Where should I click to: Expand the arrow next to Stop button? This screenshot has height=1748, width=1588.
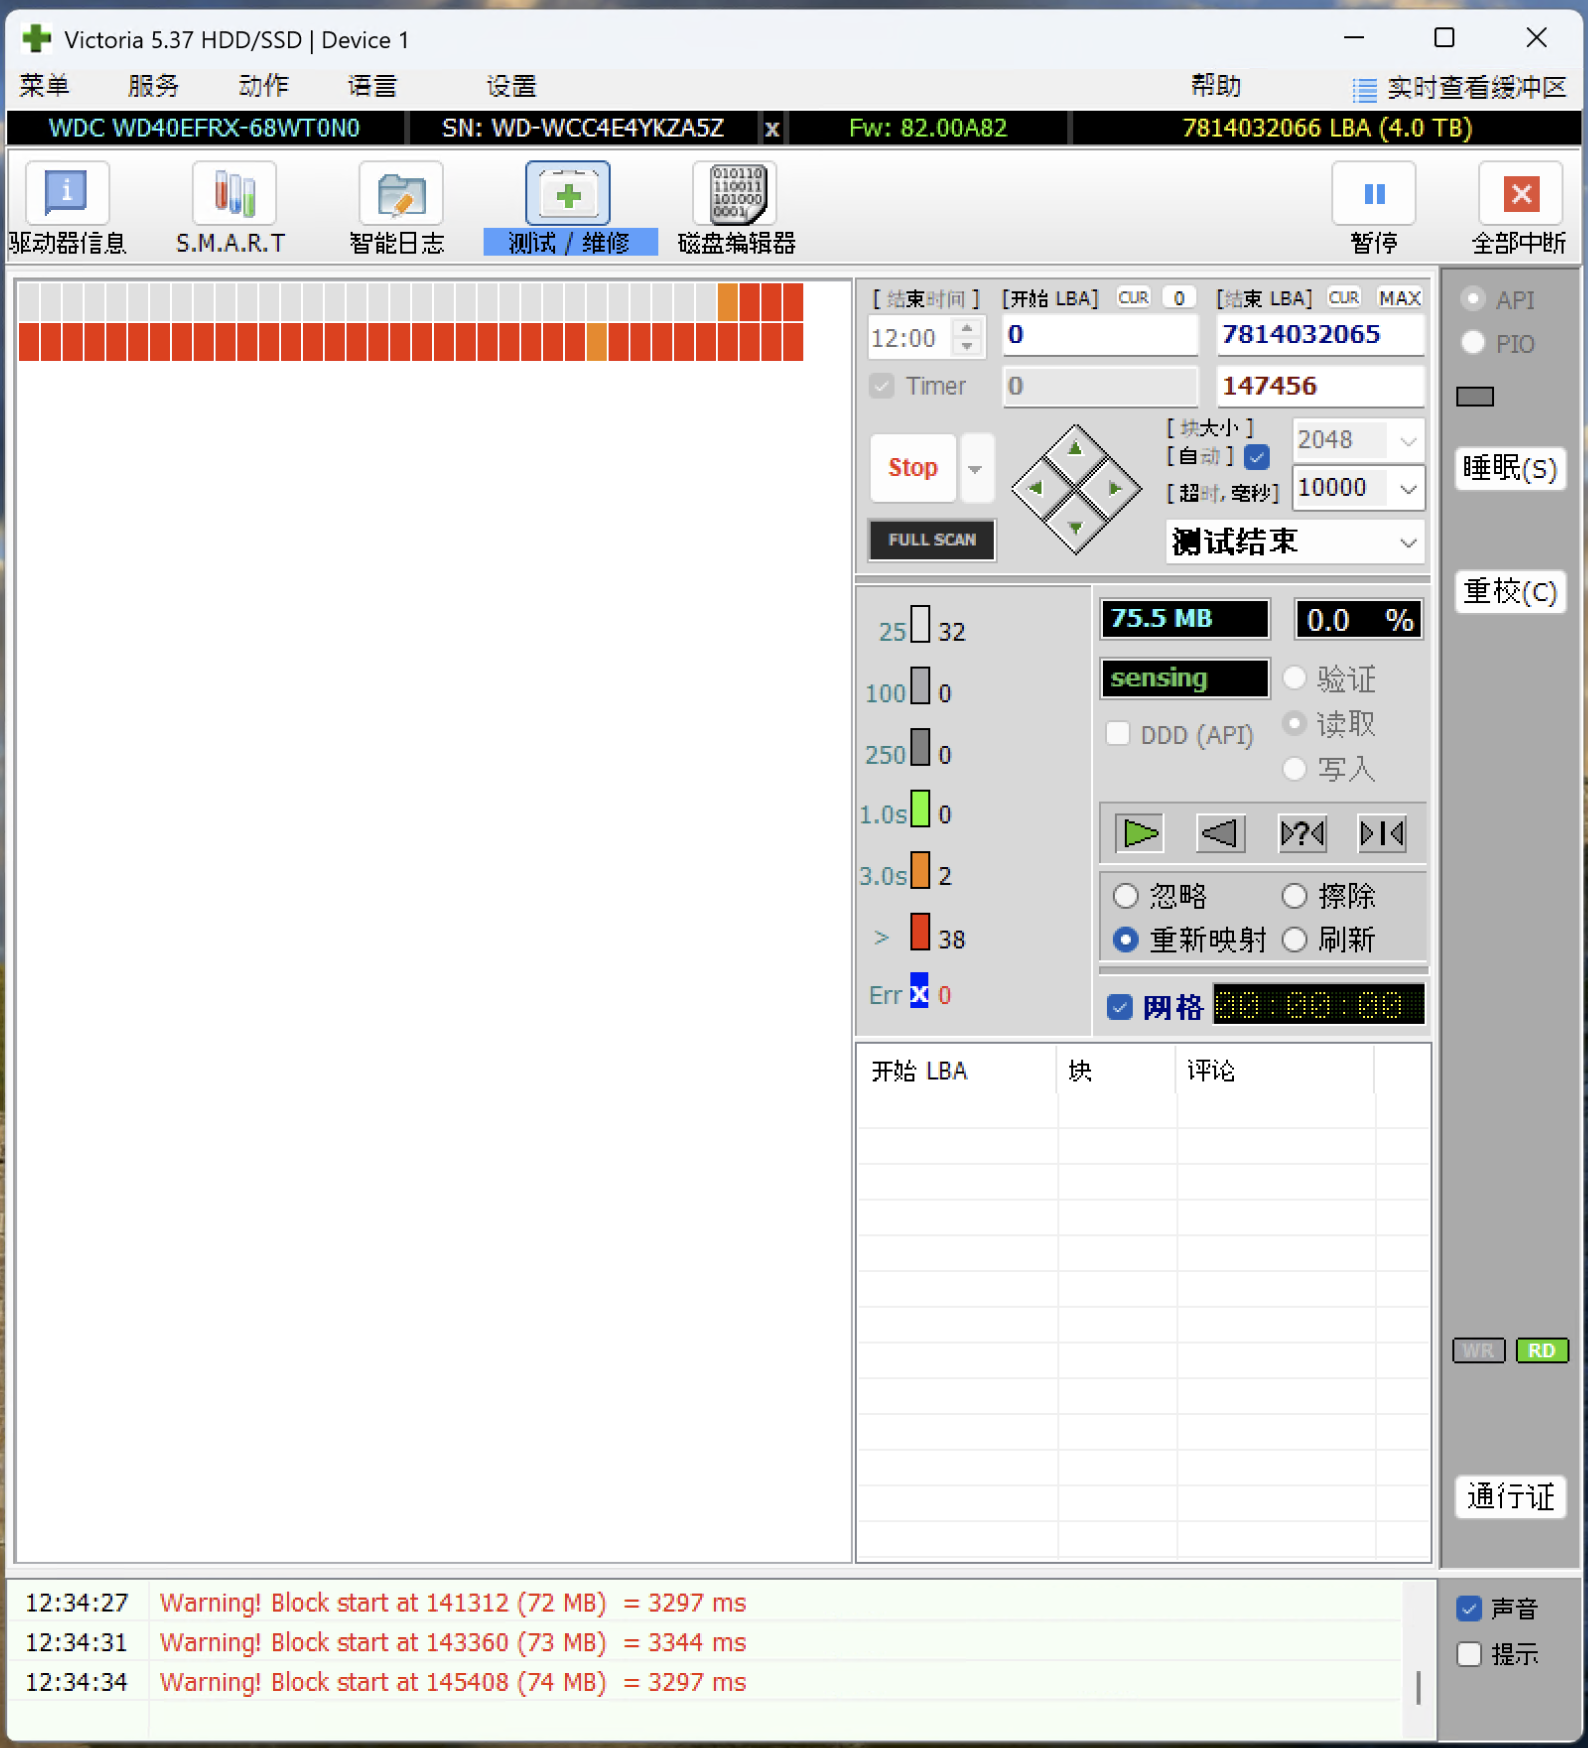point(976,468)
